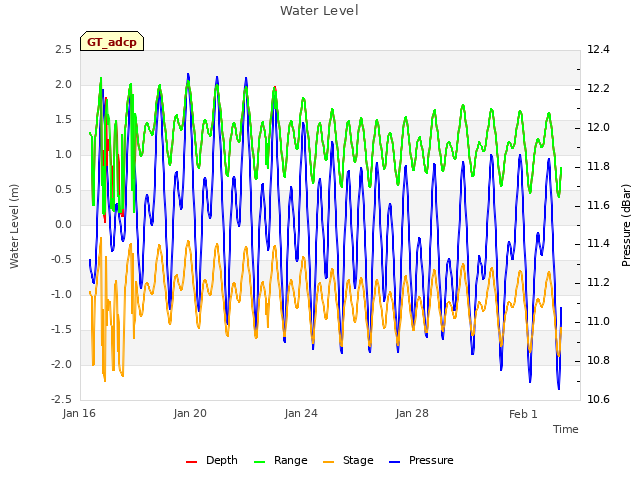Click the 11.4 pressure tick

click(598, 244)
